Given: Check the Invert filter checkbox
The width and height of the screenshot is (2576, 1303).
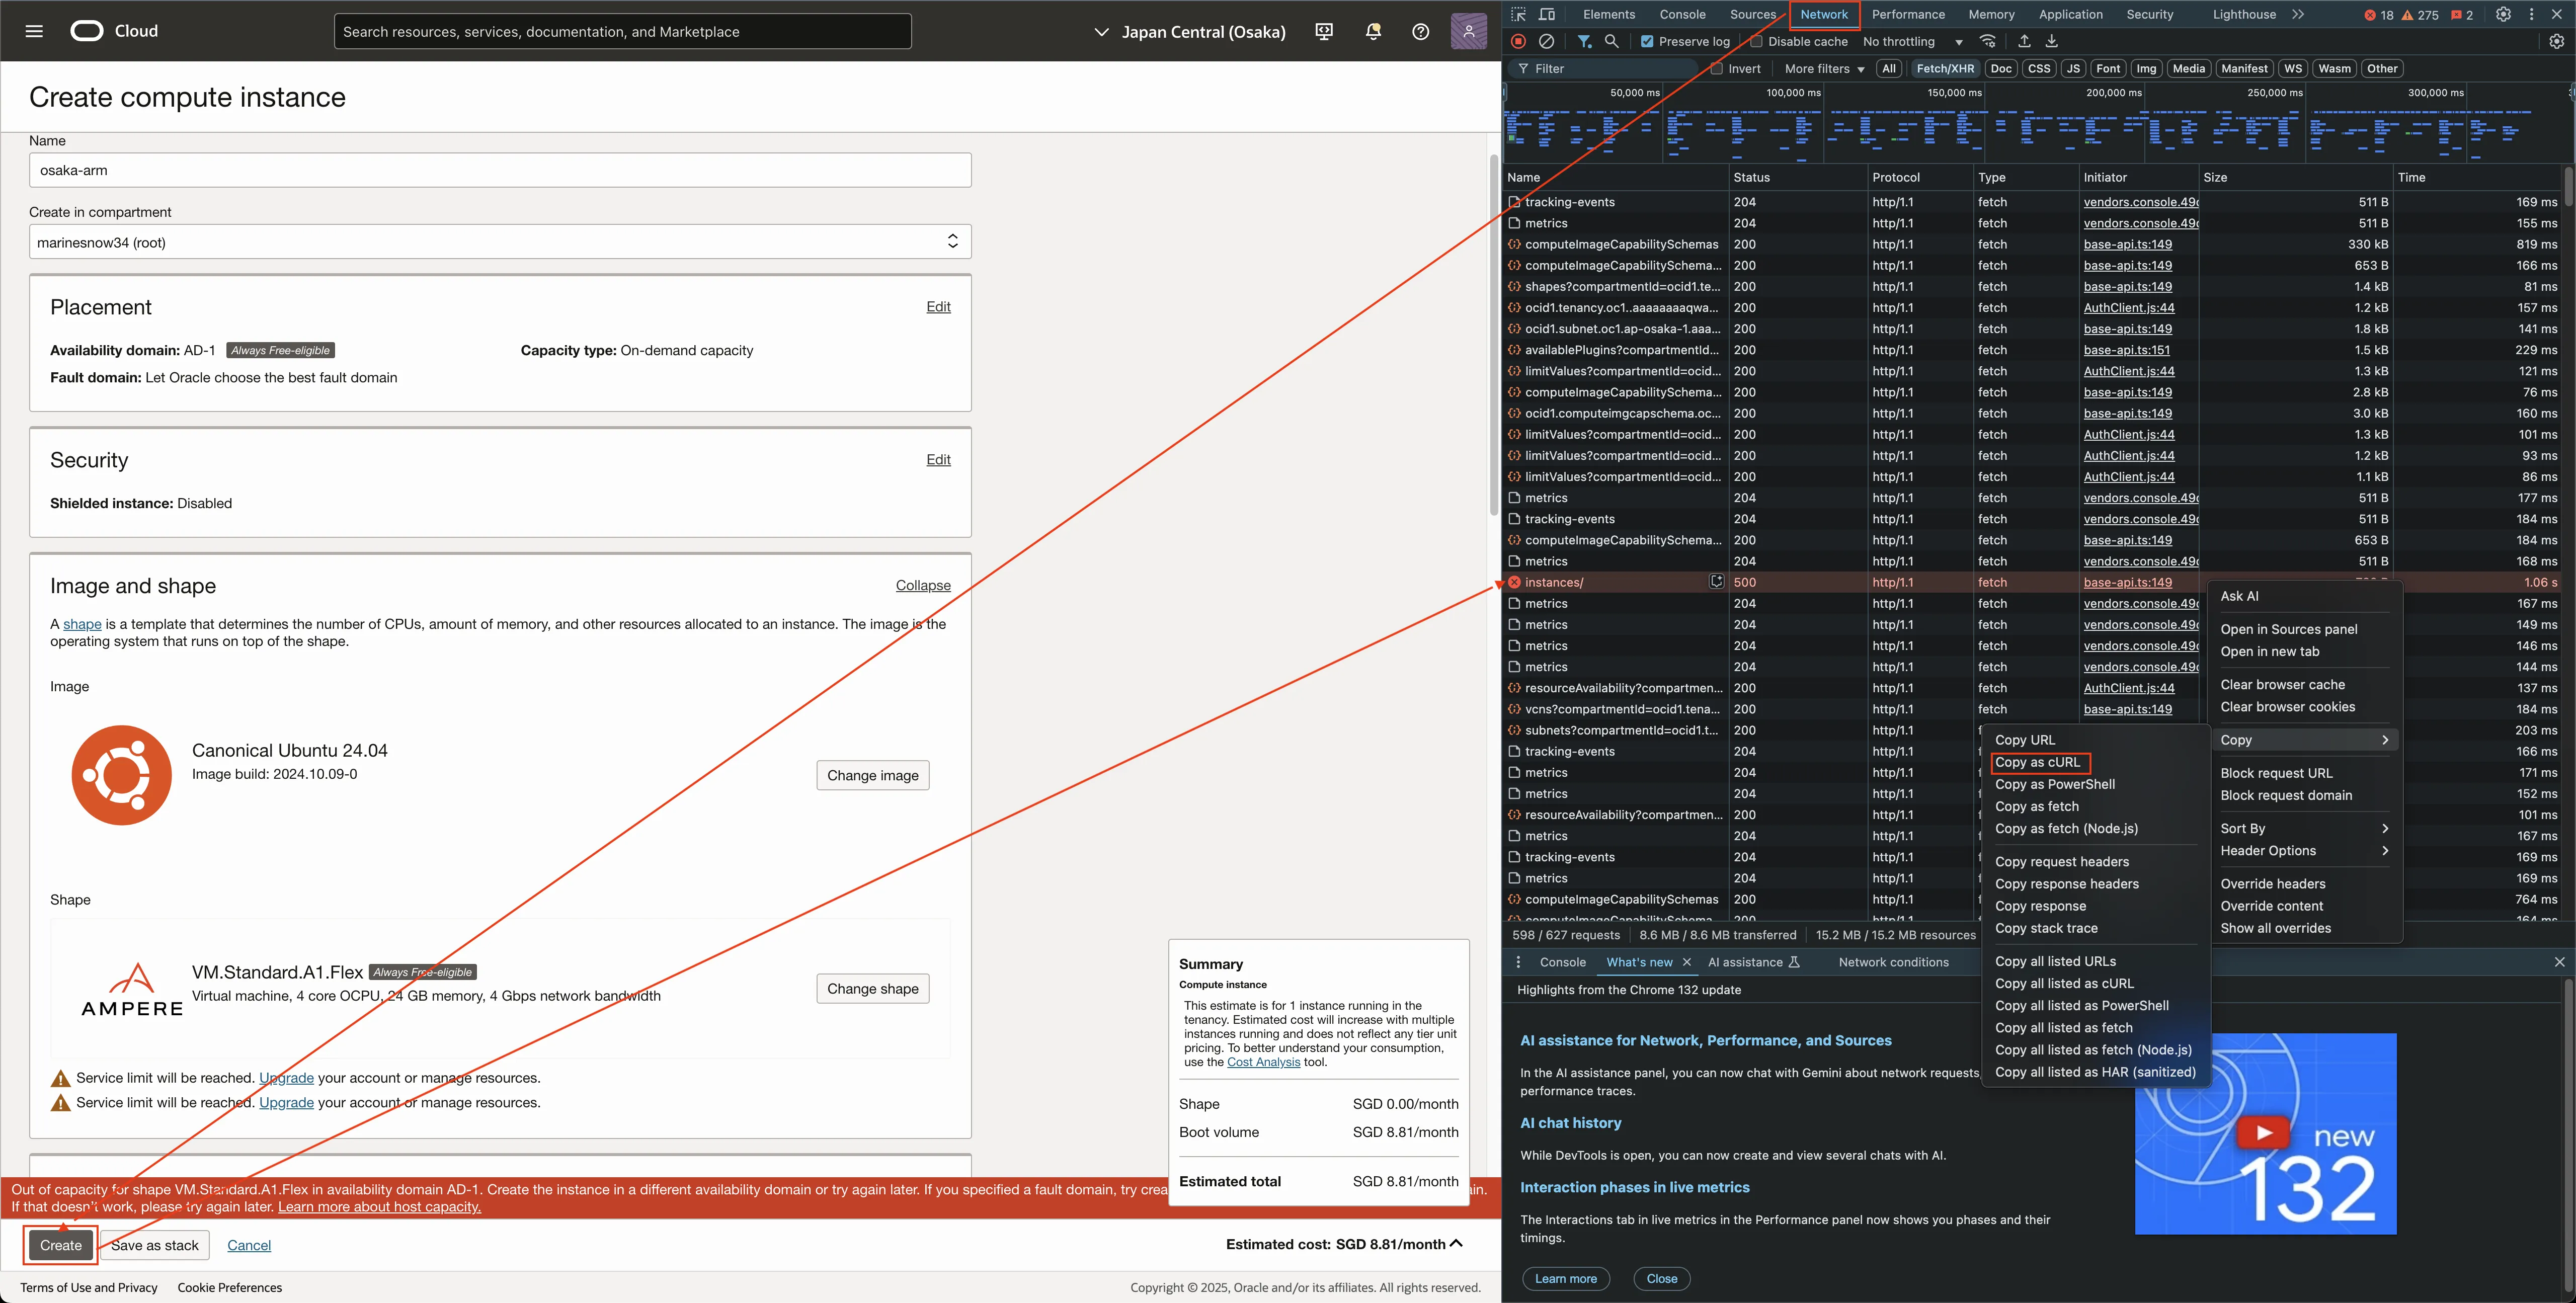Looking at the screenshot, I should pos(1717,69).
